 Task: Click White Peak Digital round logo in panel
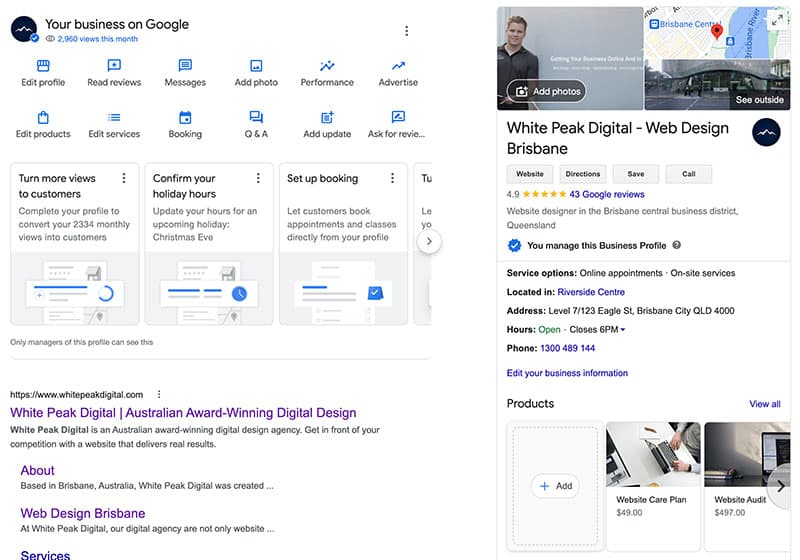766,133
